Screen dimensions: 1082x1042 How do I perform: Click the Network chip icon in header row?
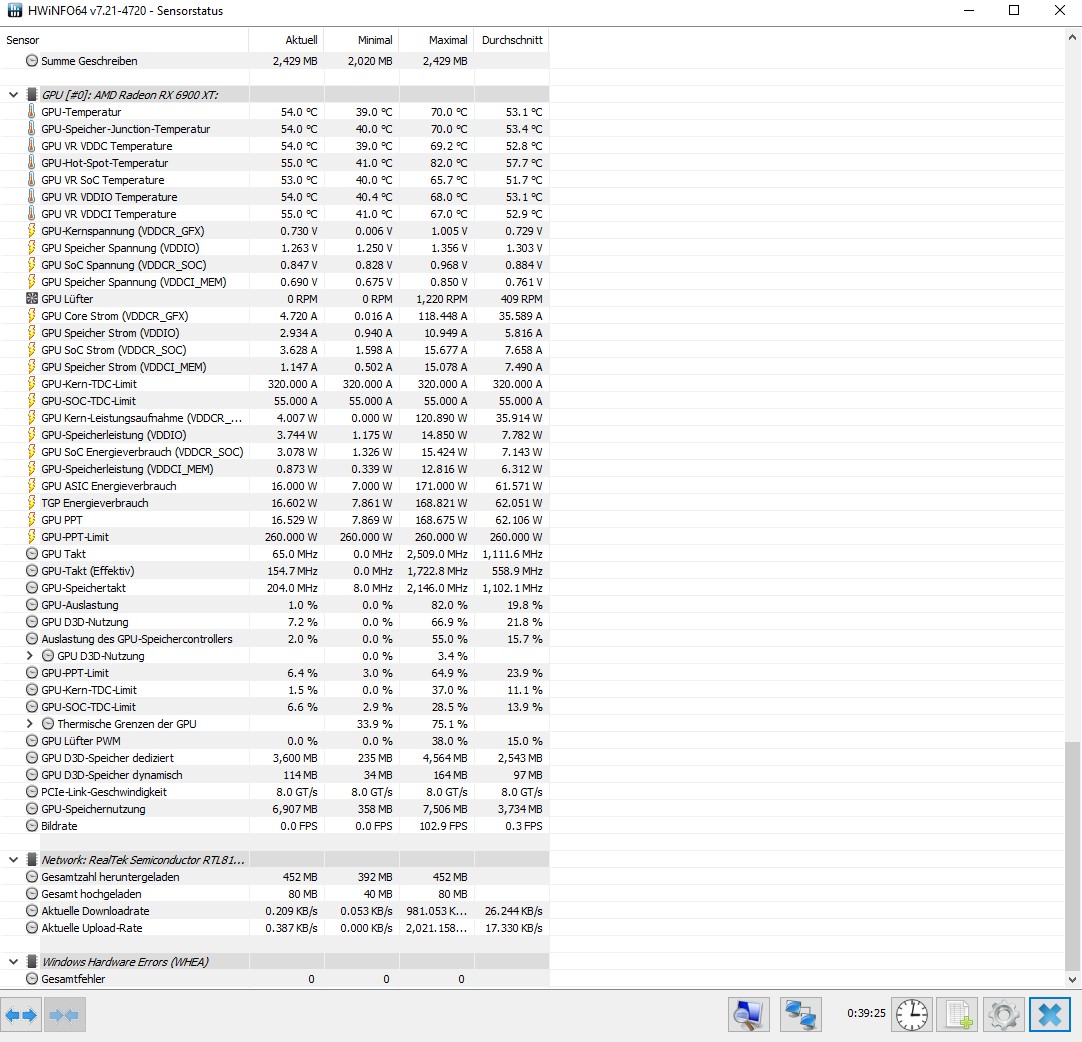(32, 860)
